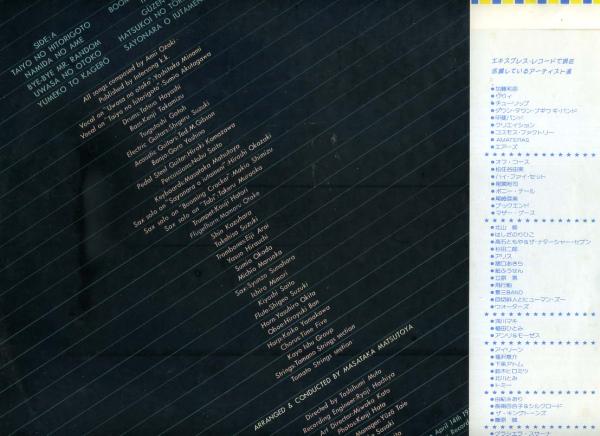Click the 'Booming Cracker' sax solo credit
Screen dimensions: 600x436
[209, 190]
